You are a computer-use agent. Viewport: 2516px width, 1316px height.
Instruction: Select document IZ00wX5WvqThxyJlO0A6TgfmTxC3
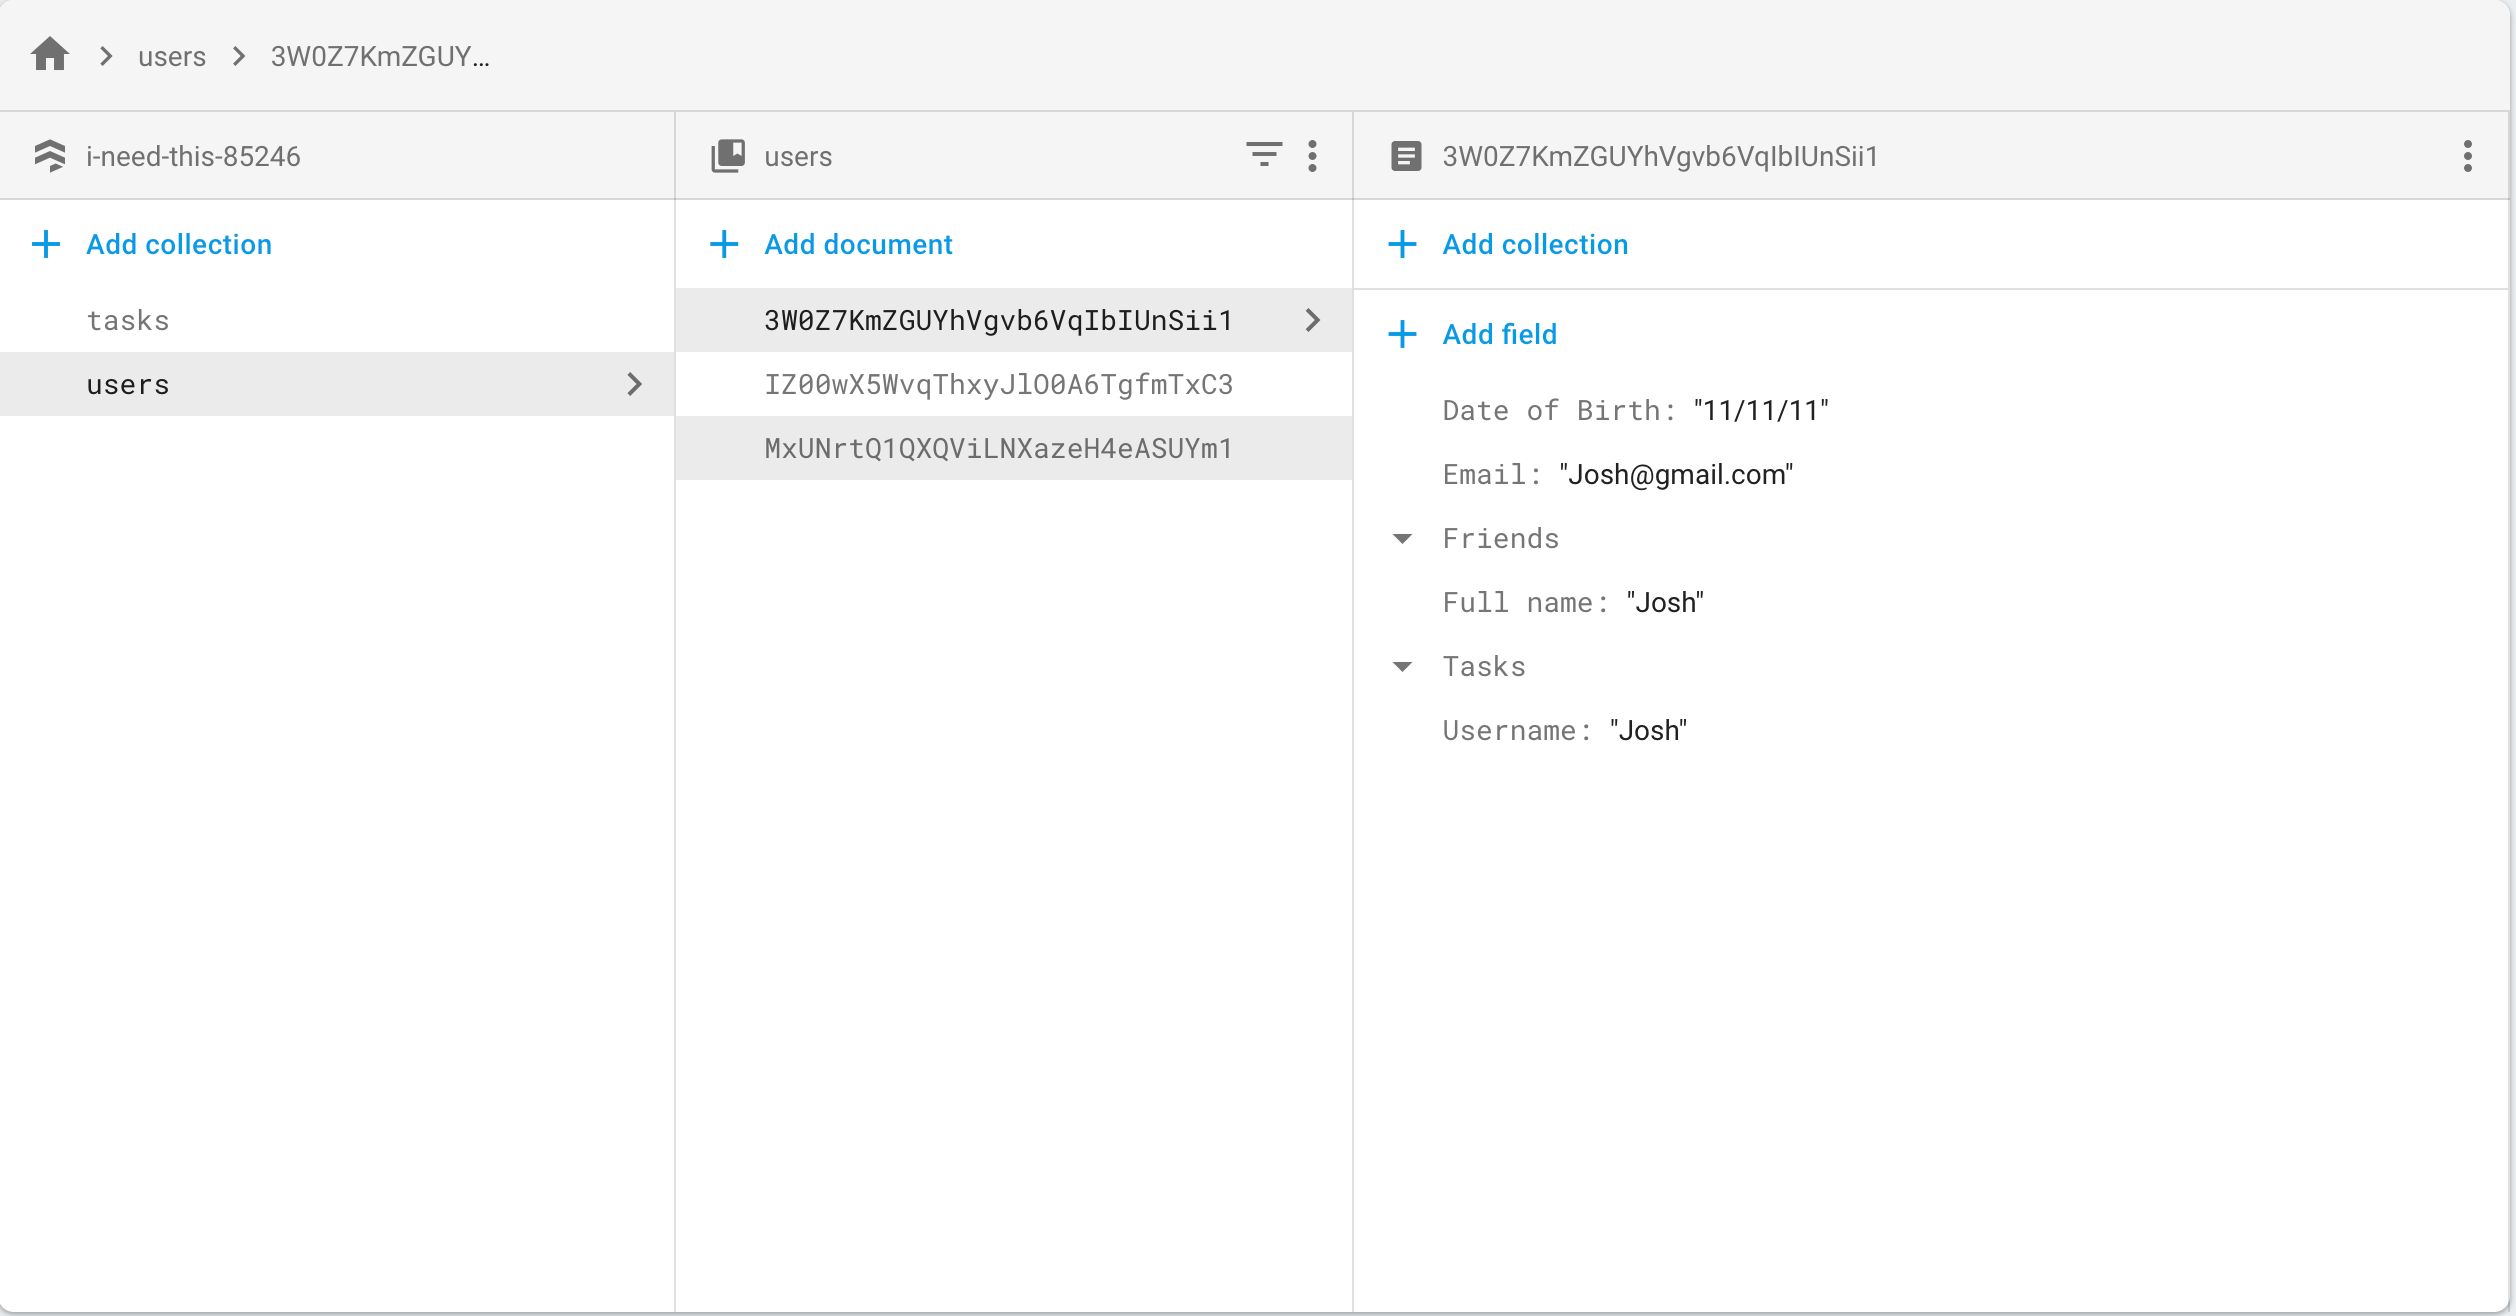pyautogui.click(x=998, y=384)
